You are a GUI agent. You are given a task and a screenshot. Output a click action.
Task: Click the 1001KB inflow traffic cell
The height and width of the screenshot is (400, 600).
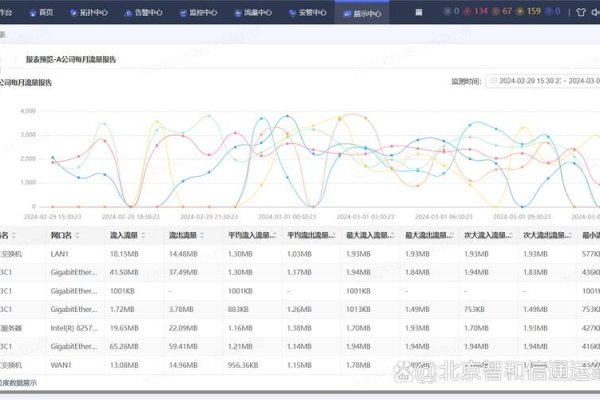coord(122,291)
